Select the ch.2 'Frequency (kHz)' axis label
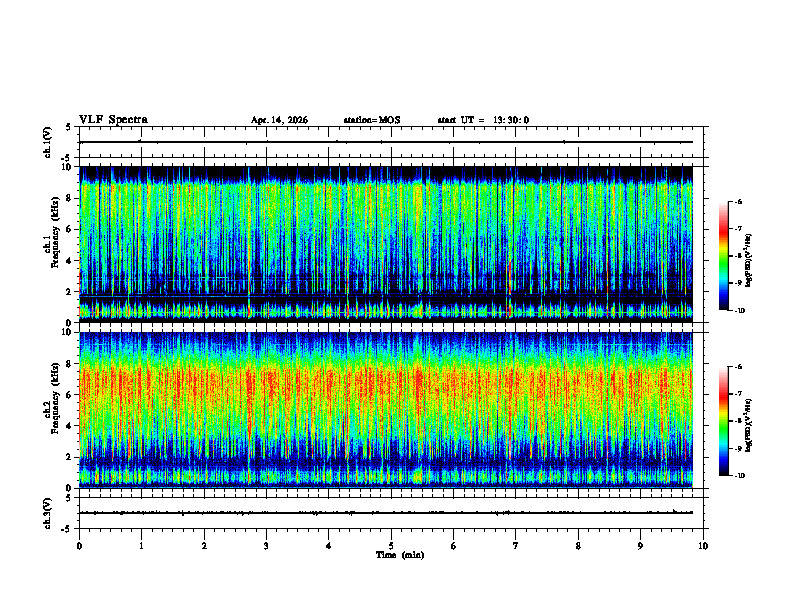The width and height of the screenshot is (792, 612). point(55,398)
